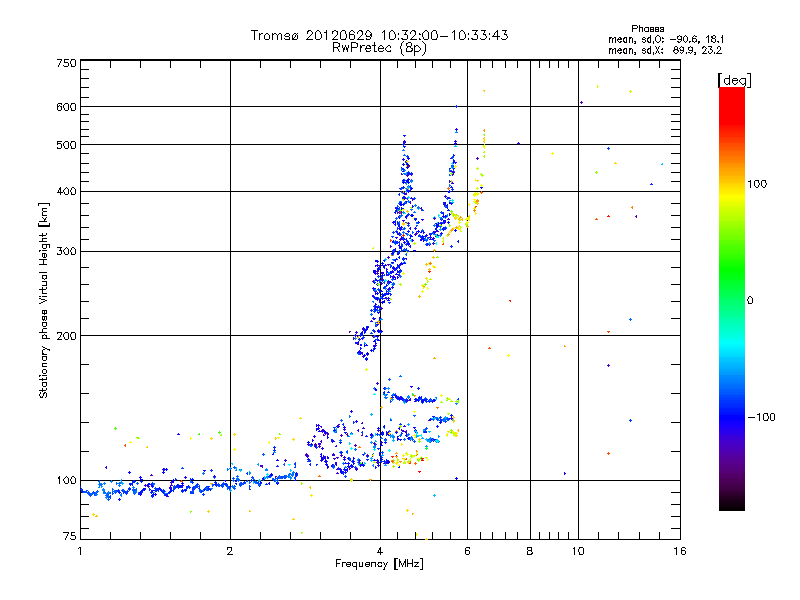Click the x-axis tick label '10'

pyautogui.click(x=578, y=551)
